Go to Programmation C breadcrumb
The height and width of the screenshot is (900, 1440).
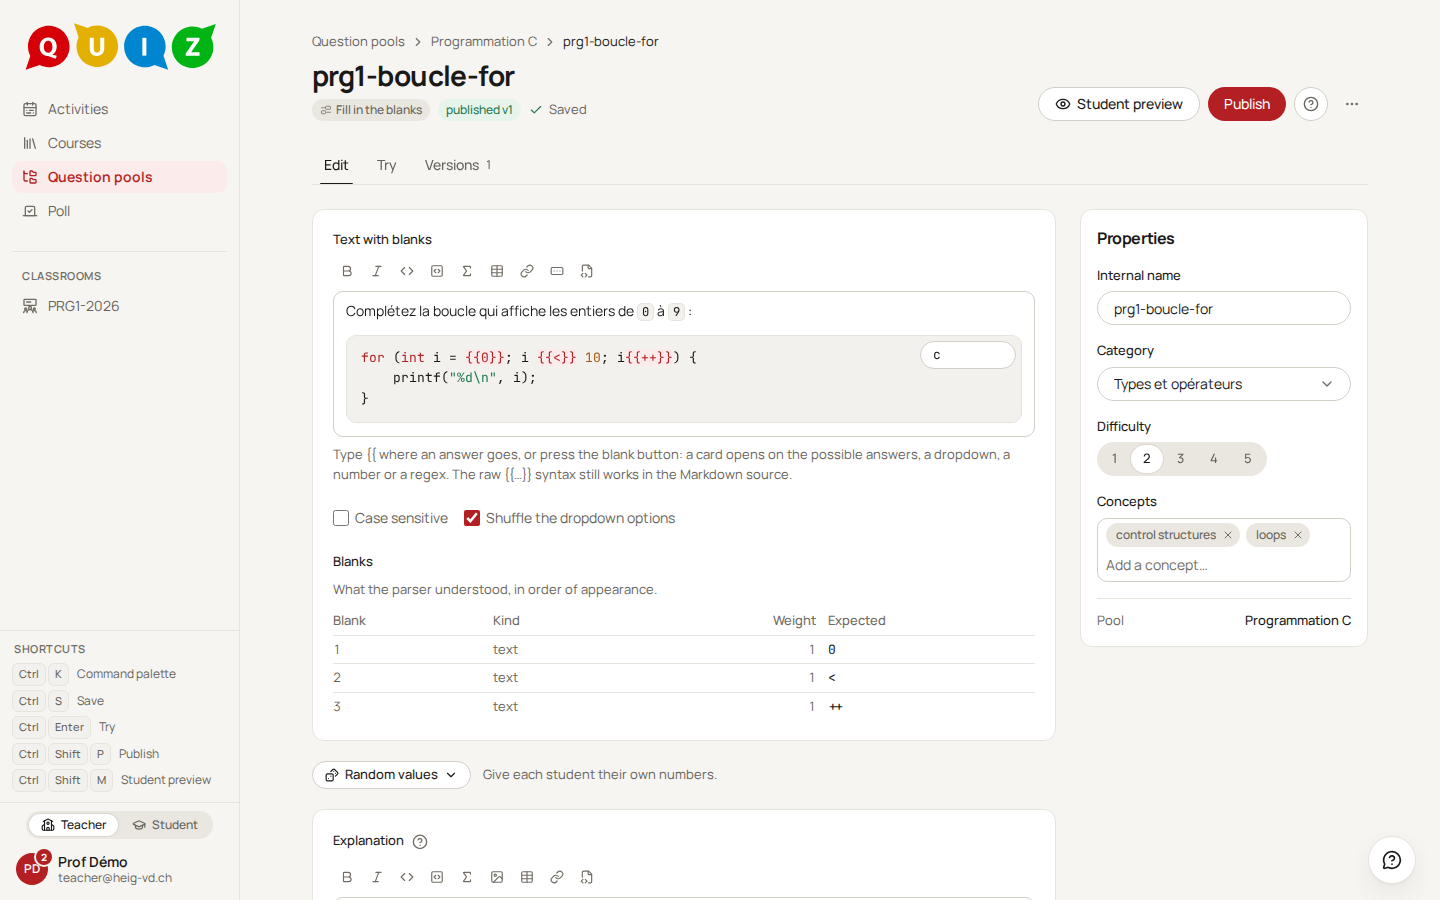pyautogui.click(x=484, y=42)
